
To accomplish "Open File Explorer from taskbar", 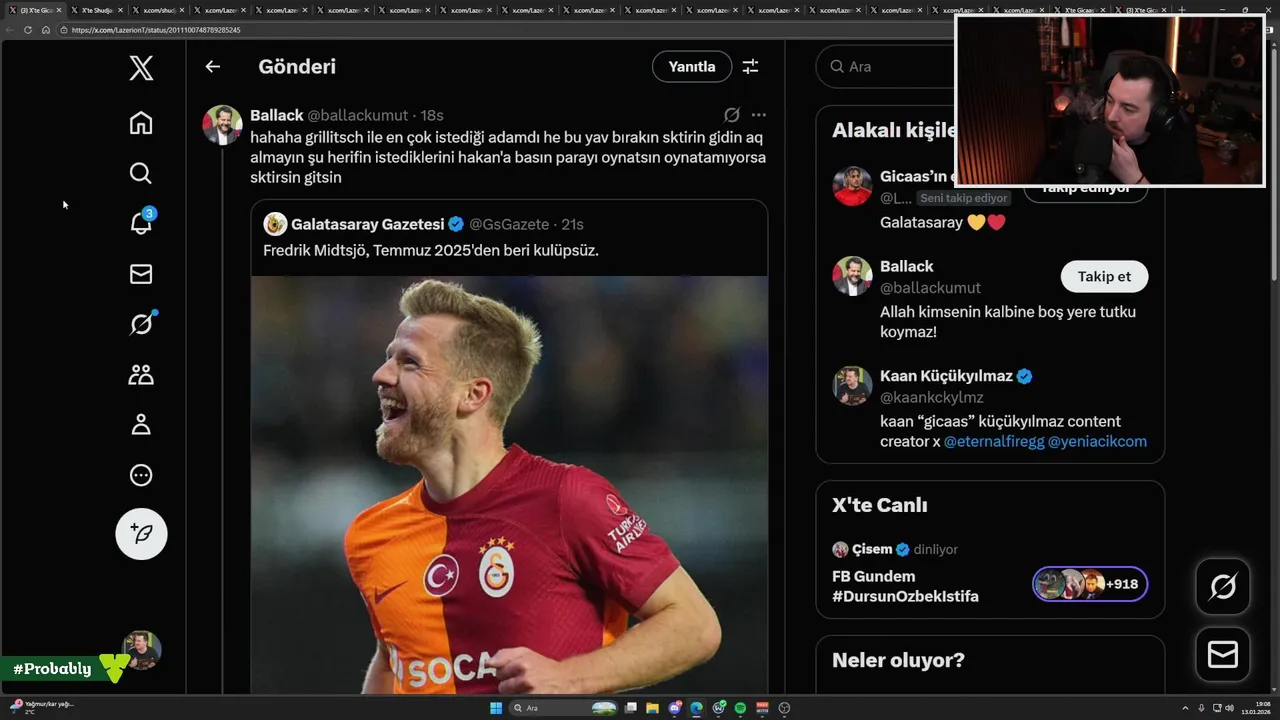I will [x=653, y=708].
